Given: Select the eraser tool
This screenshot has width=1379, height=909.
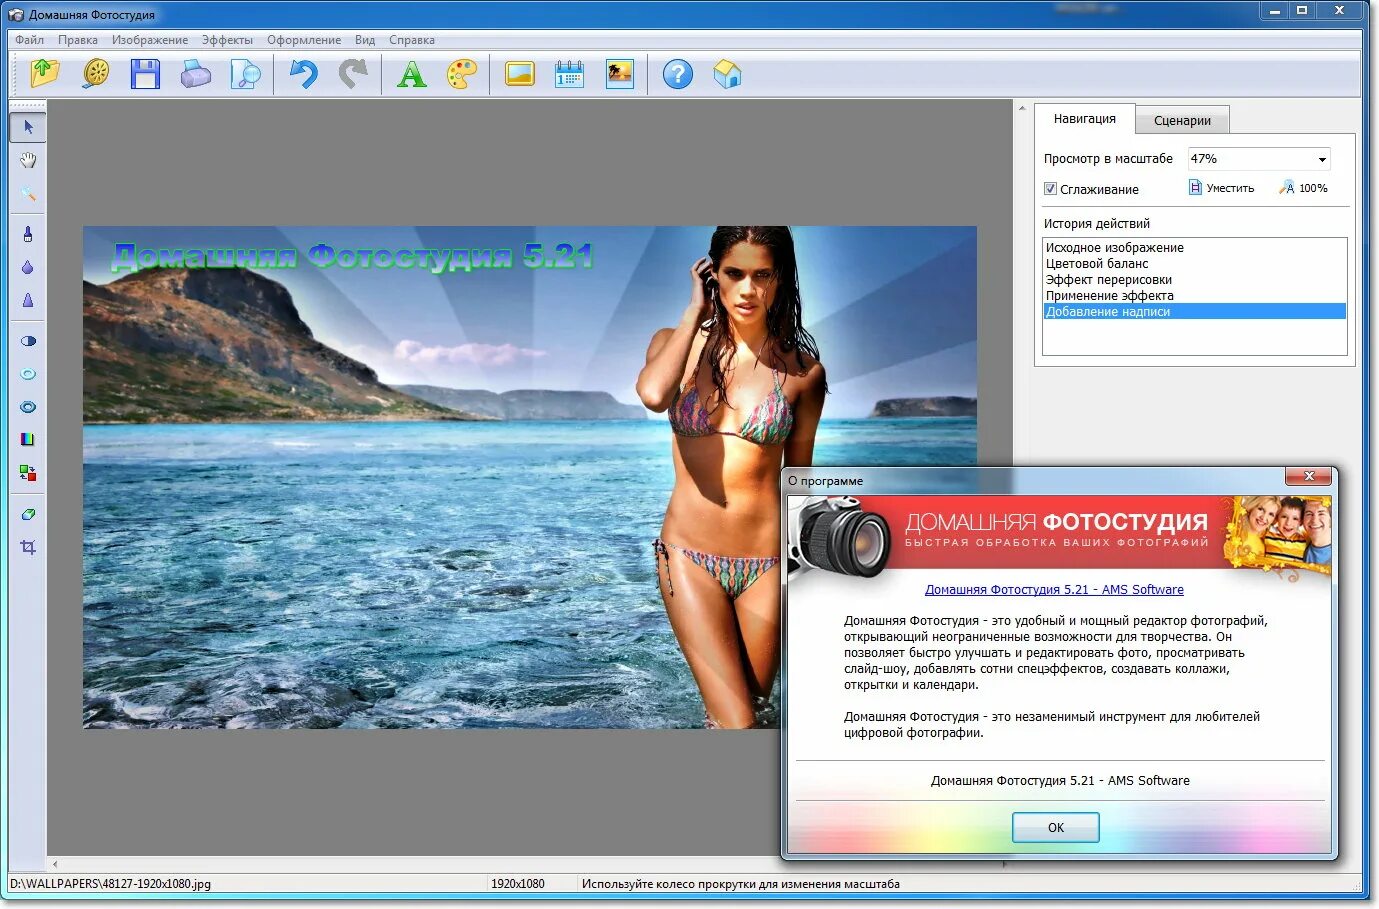Looking at the screenshot, I should (28, 514).
